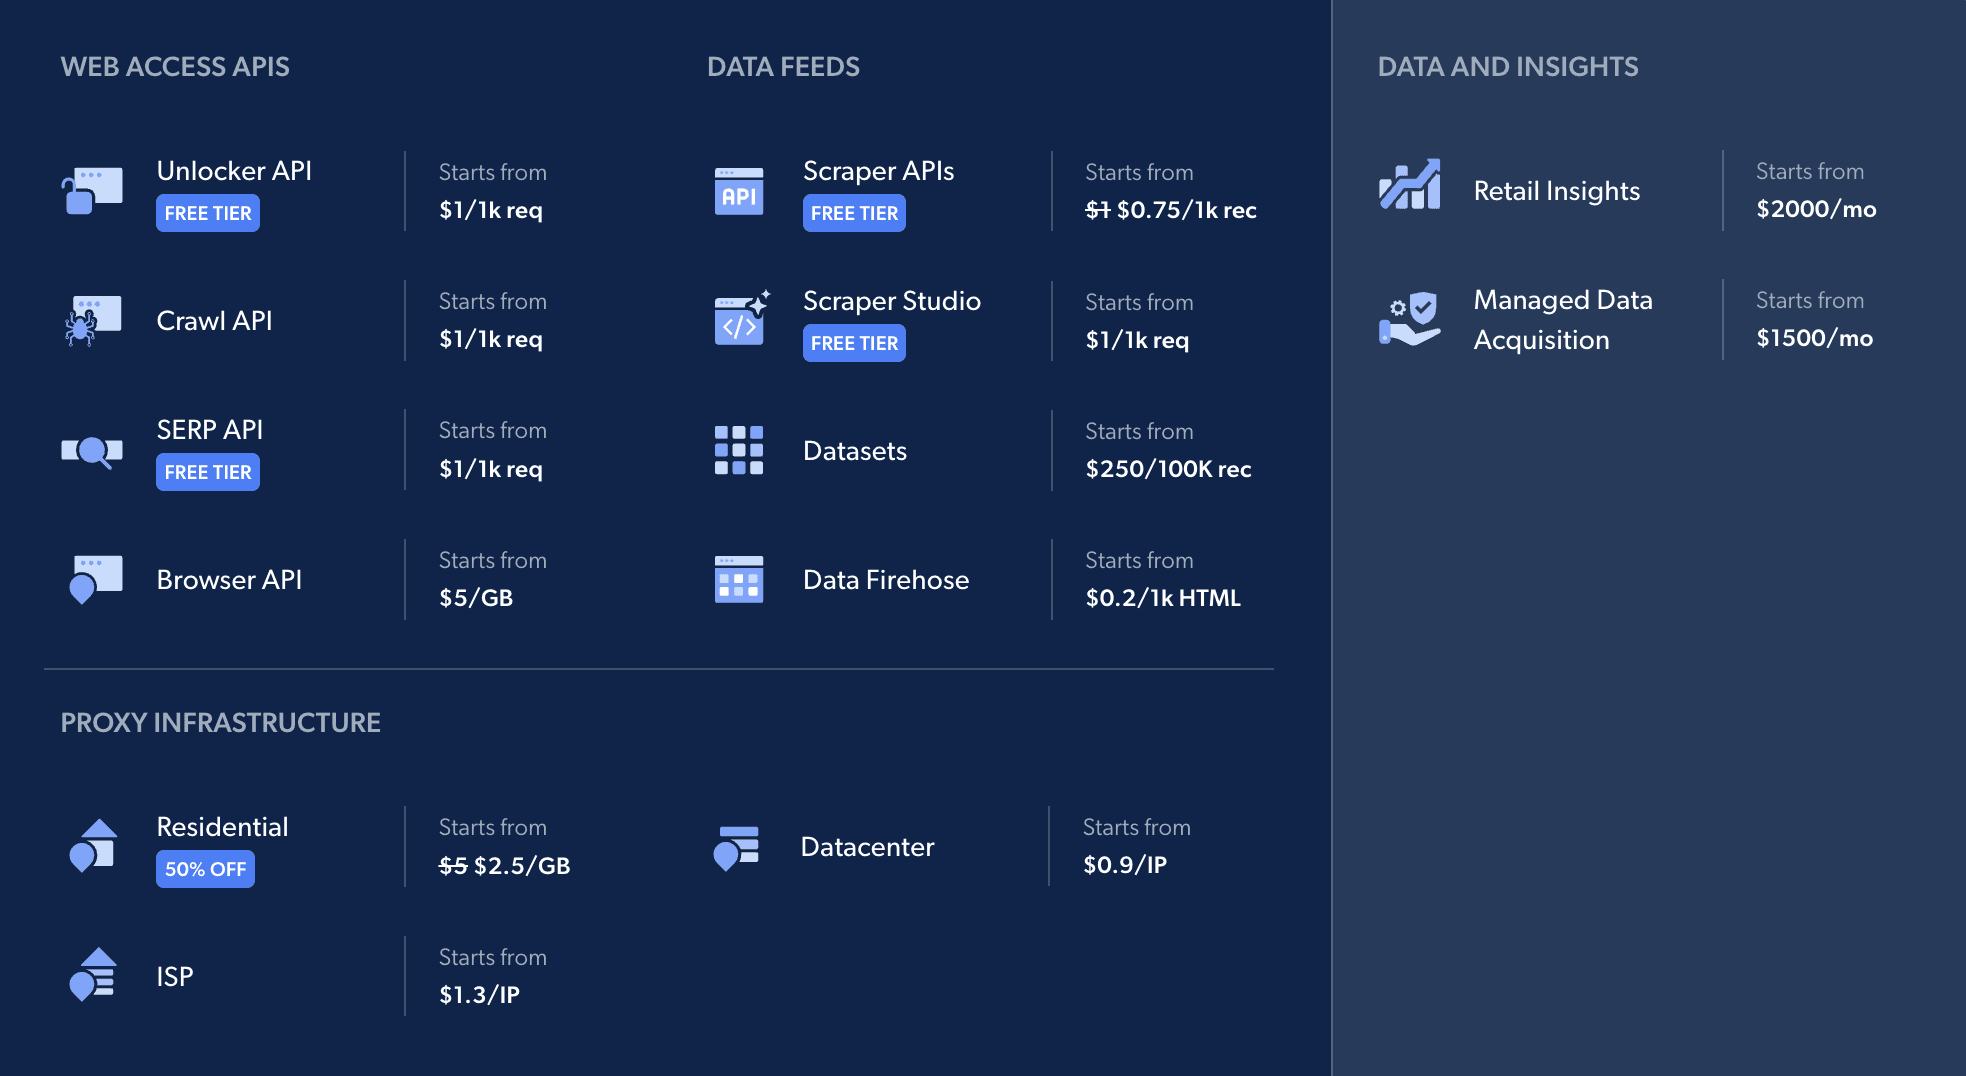Click the '$2000/mo' Retail Insights price
1966x1076 pixels.
[1816, 209]
